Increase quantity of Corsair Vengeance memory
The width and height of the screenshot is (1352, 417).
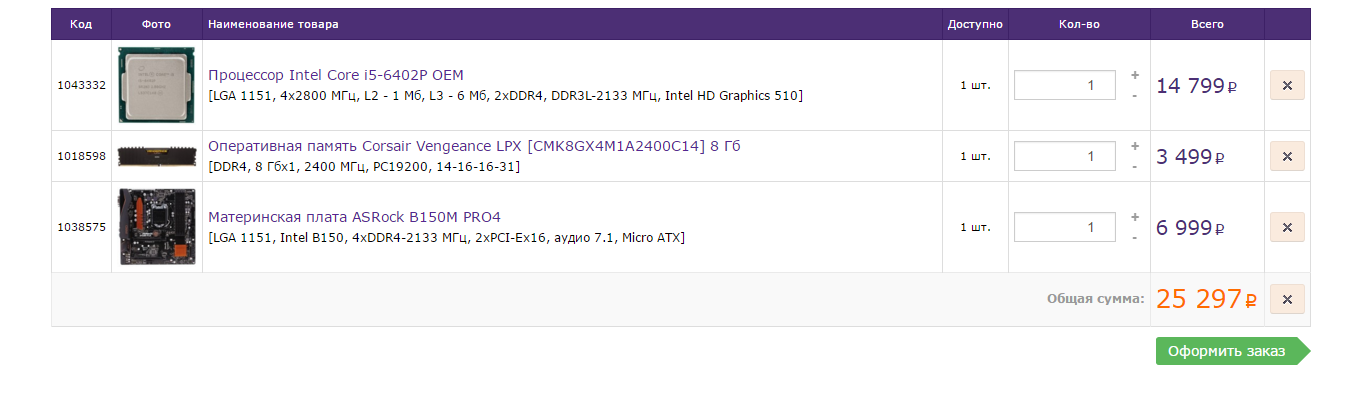(1134, 146)
